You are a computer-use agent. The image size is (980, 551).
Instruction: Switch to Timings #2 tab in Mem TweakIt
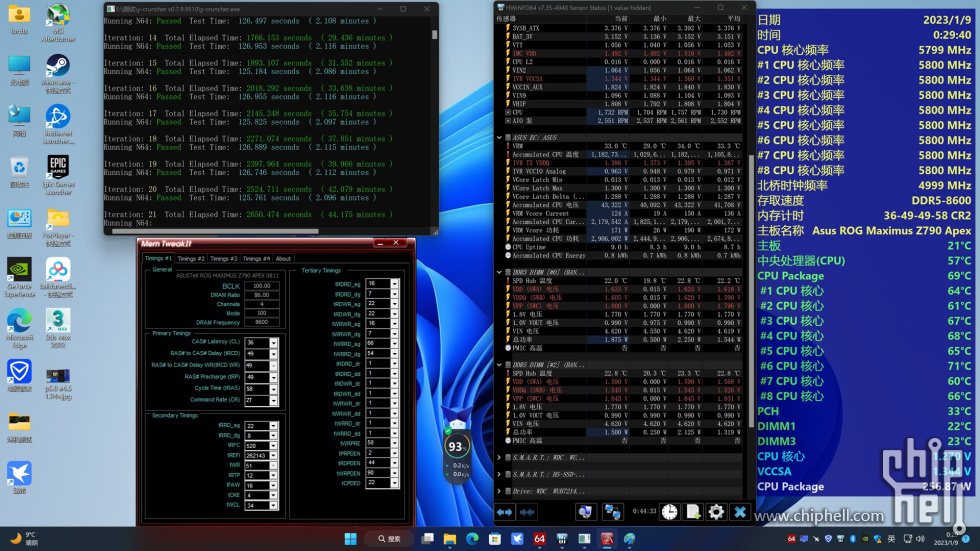click(191, 259)
